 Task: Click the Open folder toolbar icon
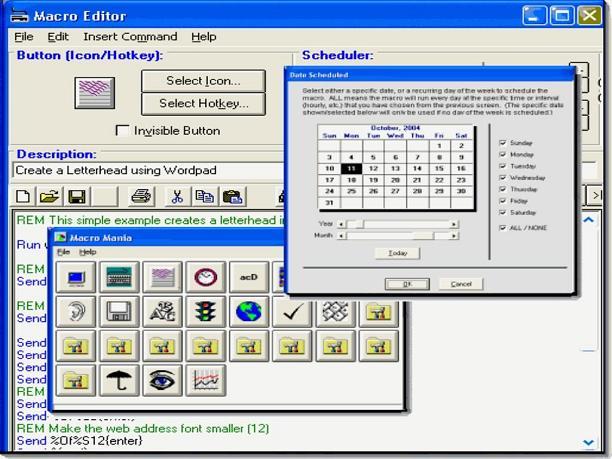49,196
